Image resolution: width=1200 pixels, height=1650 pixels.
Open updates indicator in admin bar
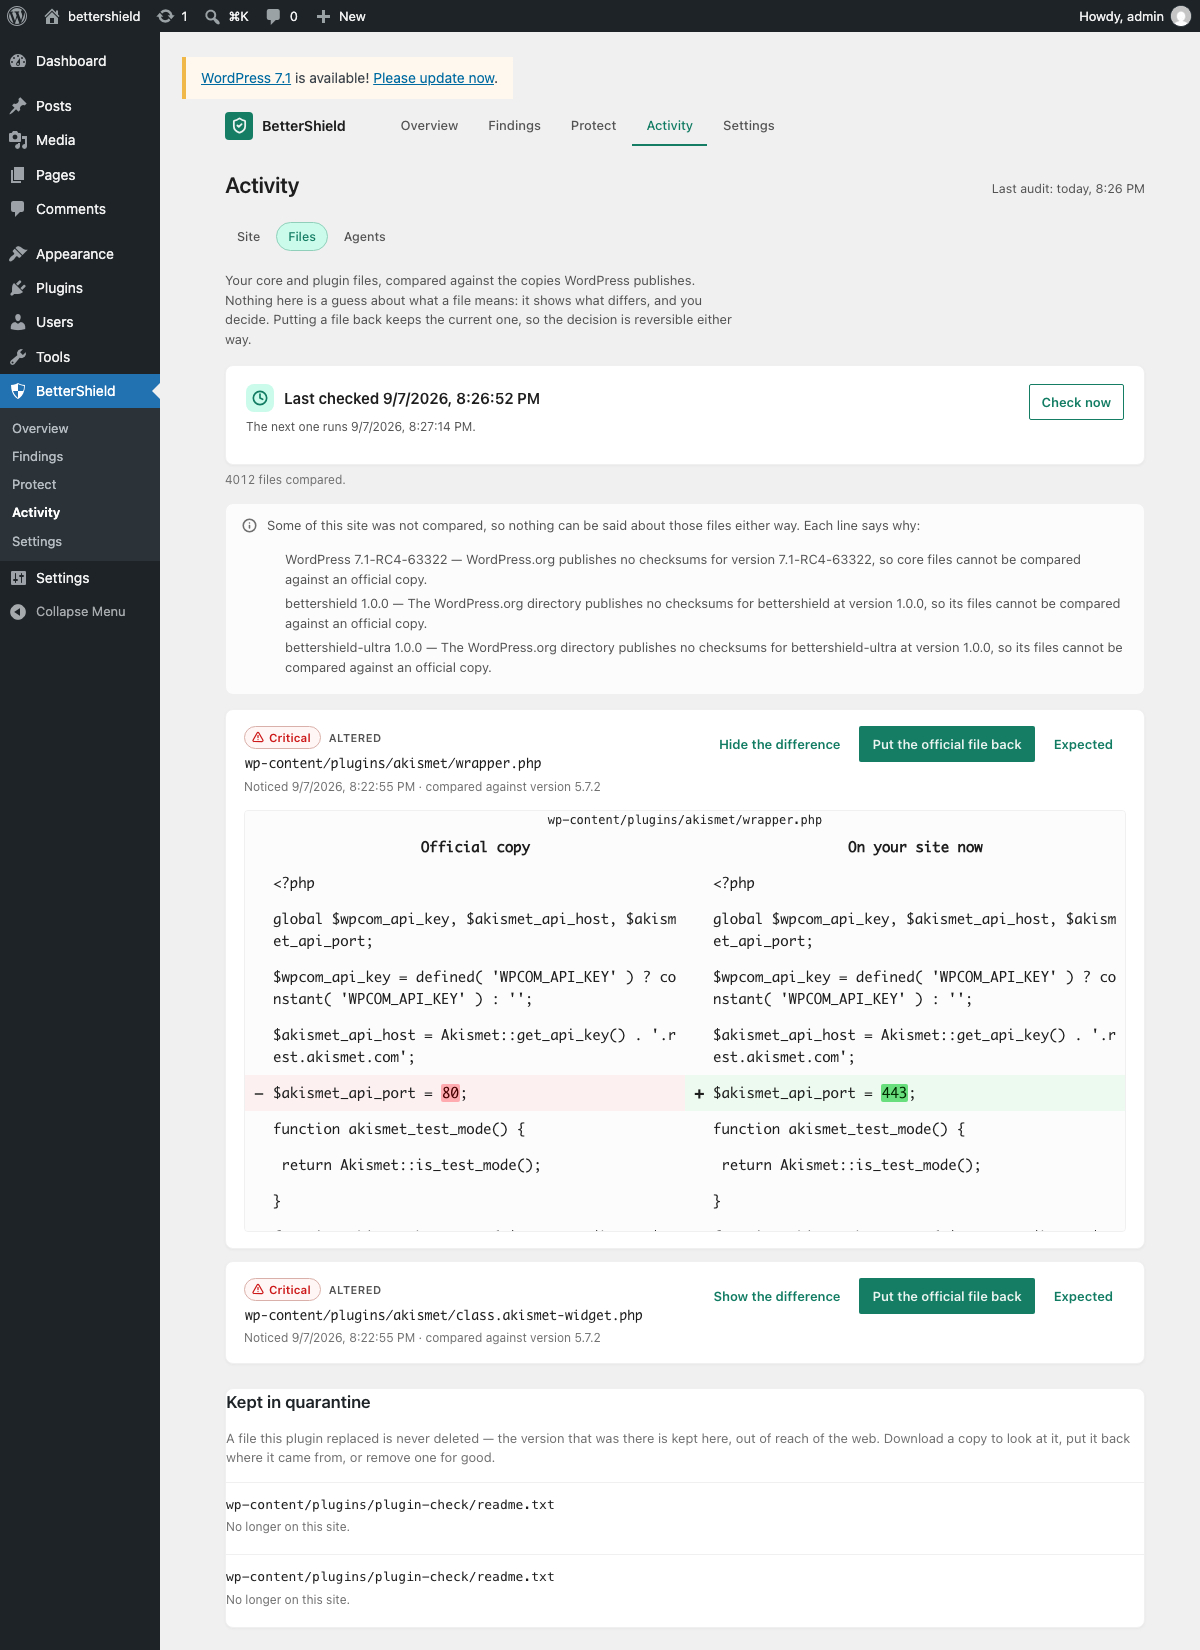(x=172, y=16)
